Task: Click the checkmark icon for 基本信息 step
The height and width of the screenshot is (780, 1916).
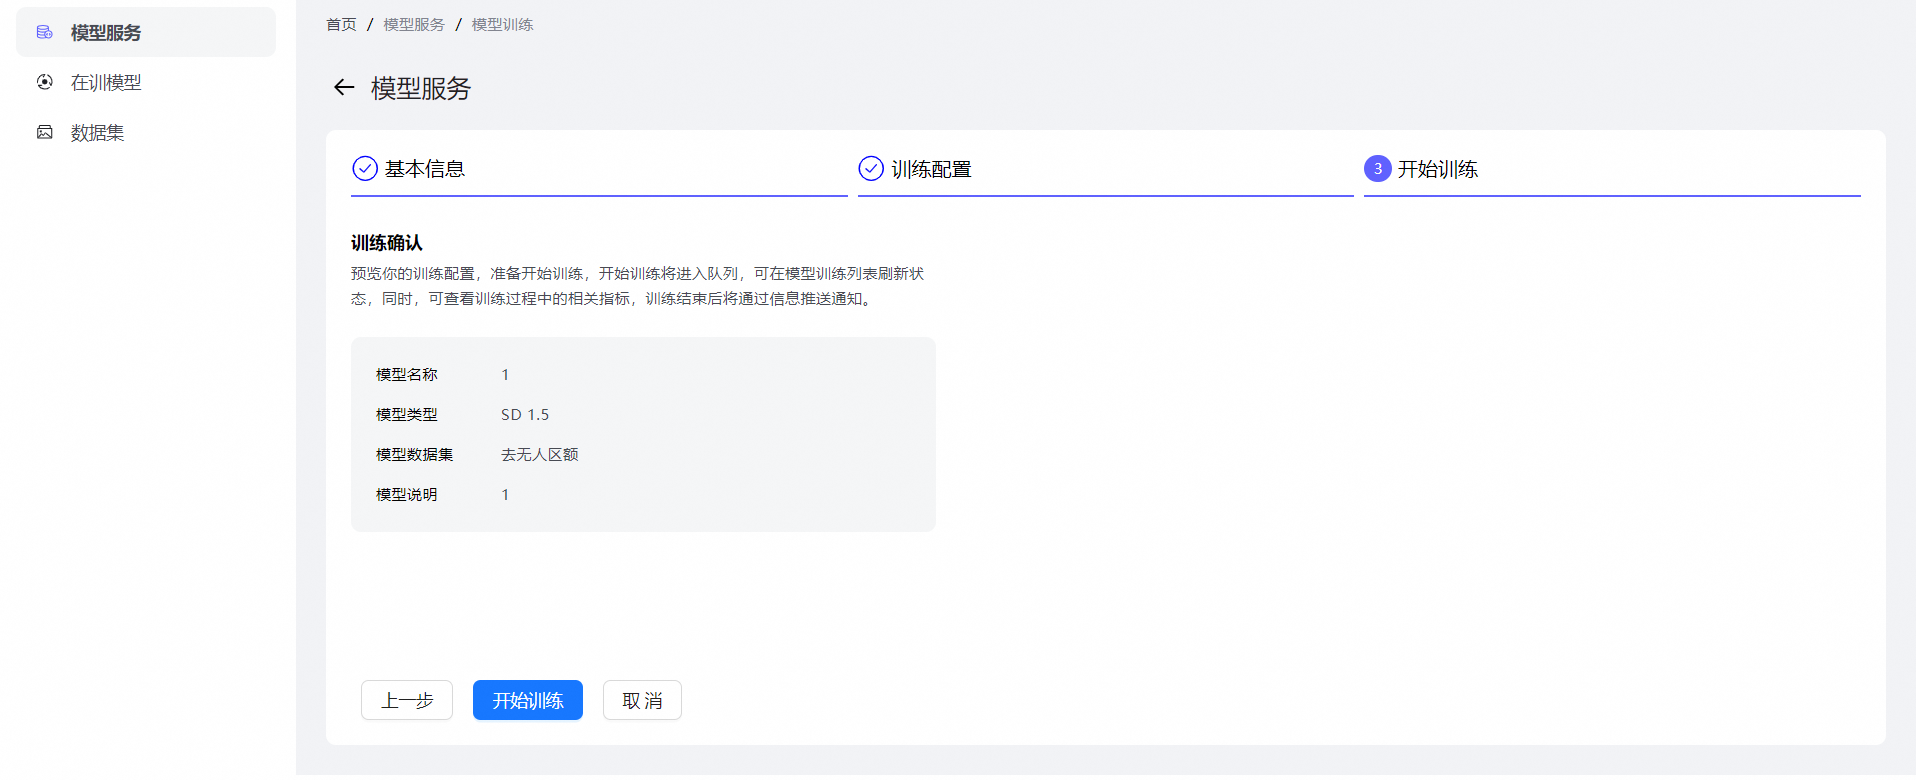Action: pyautogui.click(x=365, y=168)
